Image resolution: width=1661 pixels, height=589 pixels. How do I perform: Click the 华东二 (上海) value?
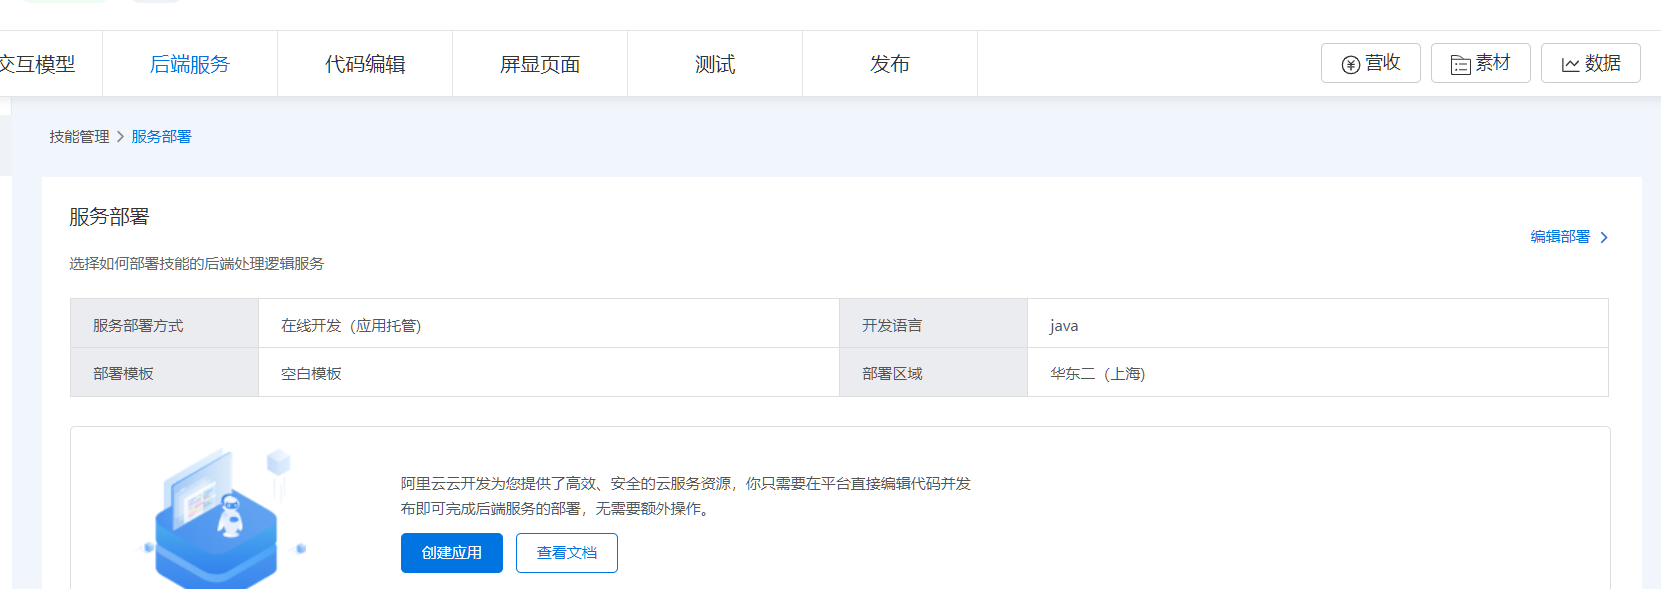[1098, 374]
